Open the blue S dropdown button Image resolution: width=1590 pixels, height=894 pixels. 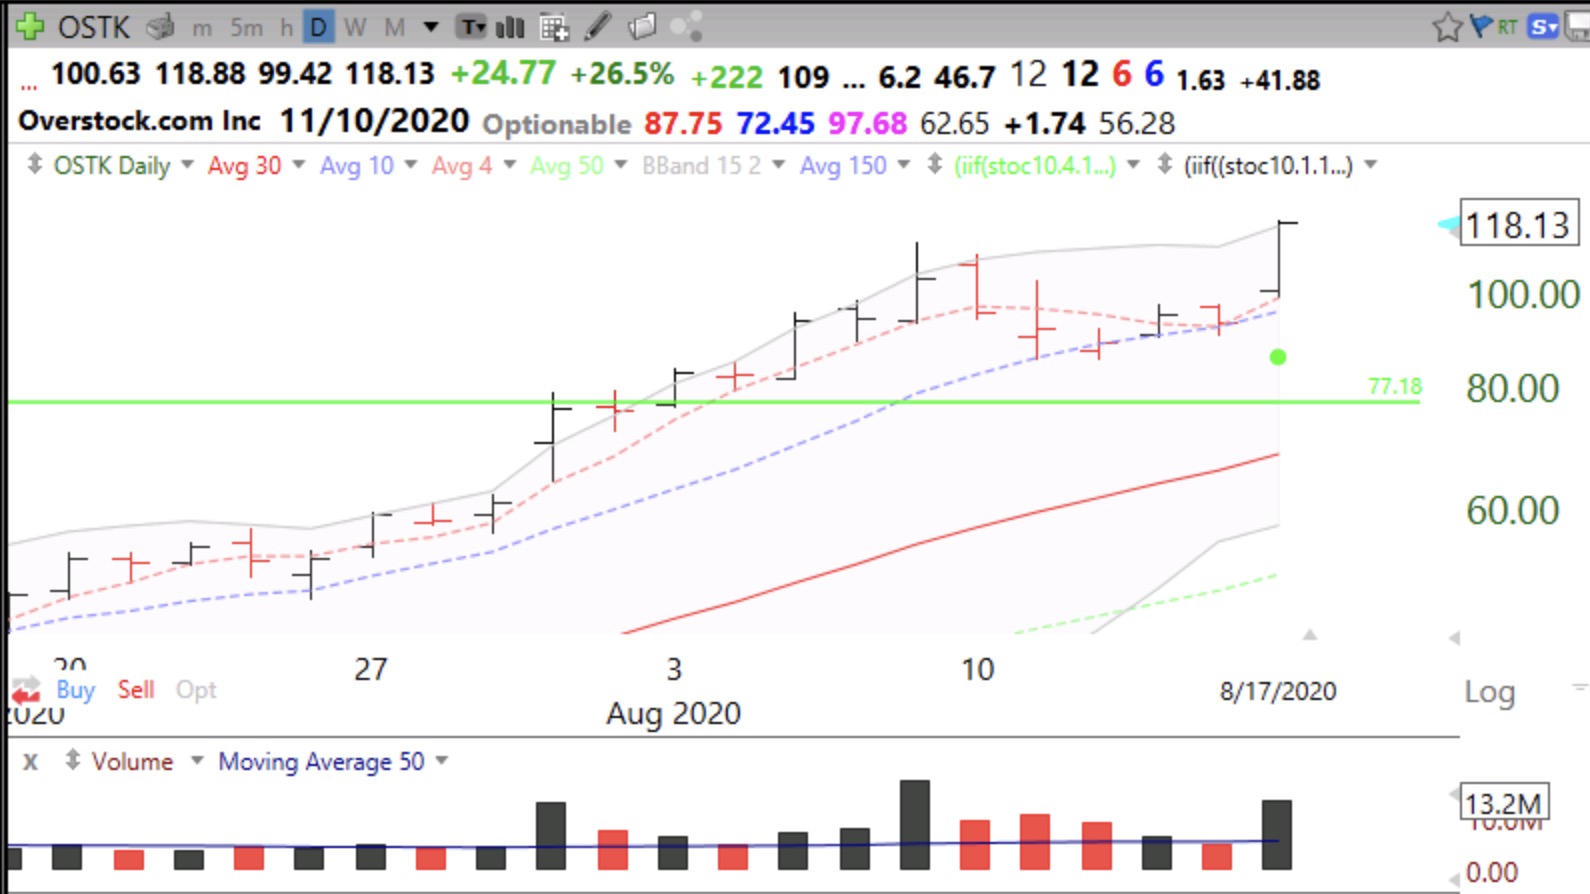click(x=1544, y=27)
